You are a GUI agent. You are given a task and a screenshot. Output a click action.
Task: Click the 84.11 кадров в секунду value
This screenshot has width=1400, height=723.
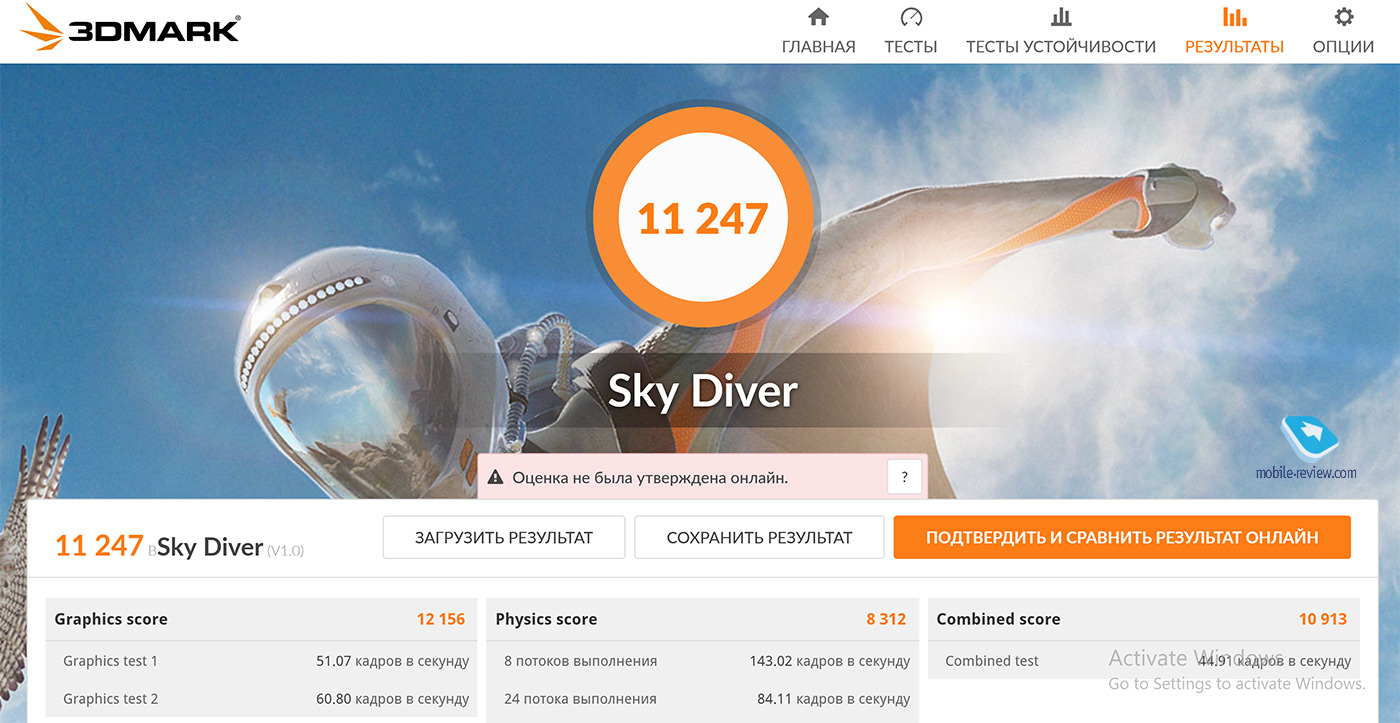(x=834, y=699)
